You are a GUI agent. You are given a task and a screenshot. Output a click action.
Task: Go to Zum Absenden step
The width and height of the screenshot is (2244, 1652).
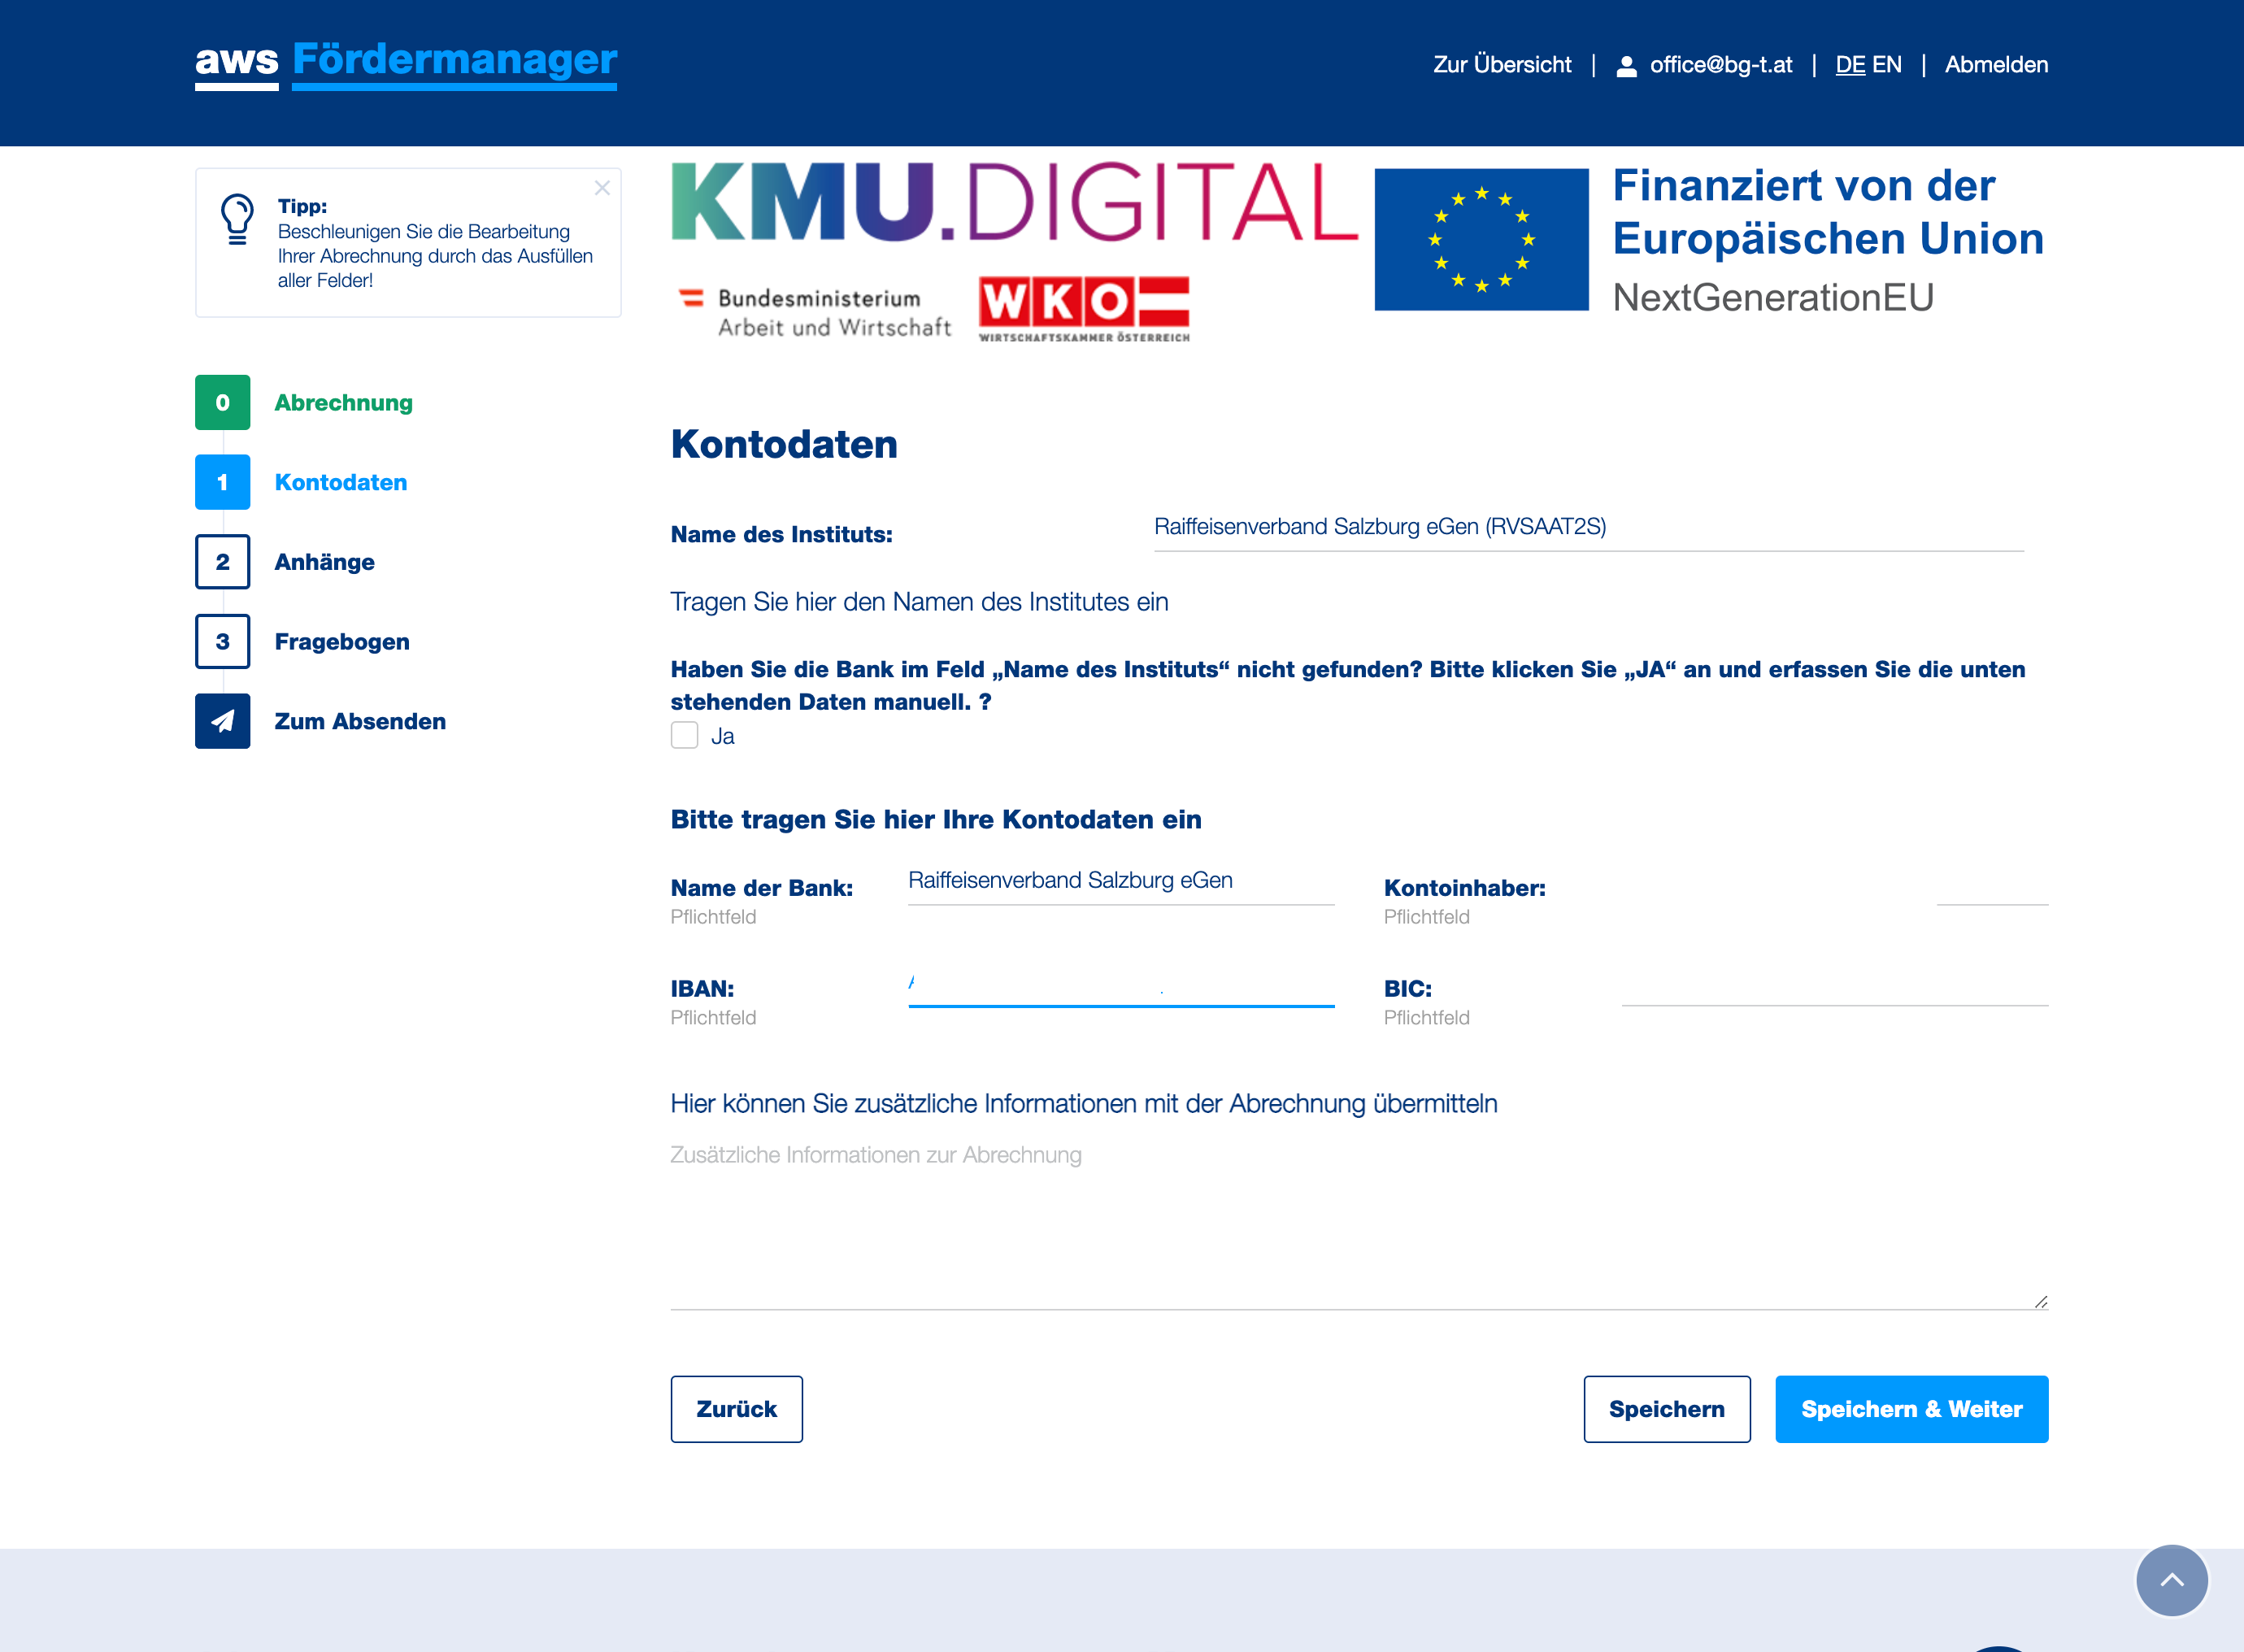[x=360, y=721]
